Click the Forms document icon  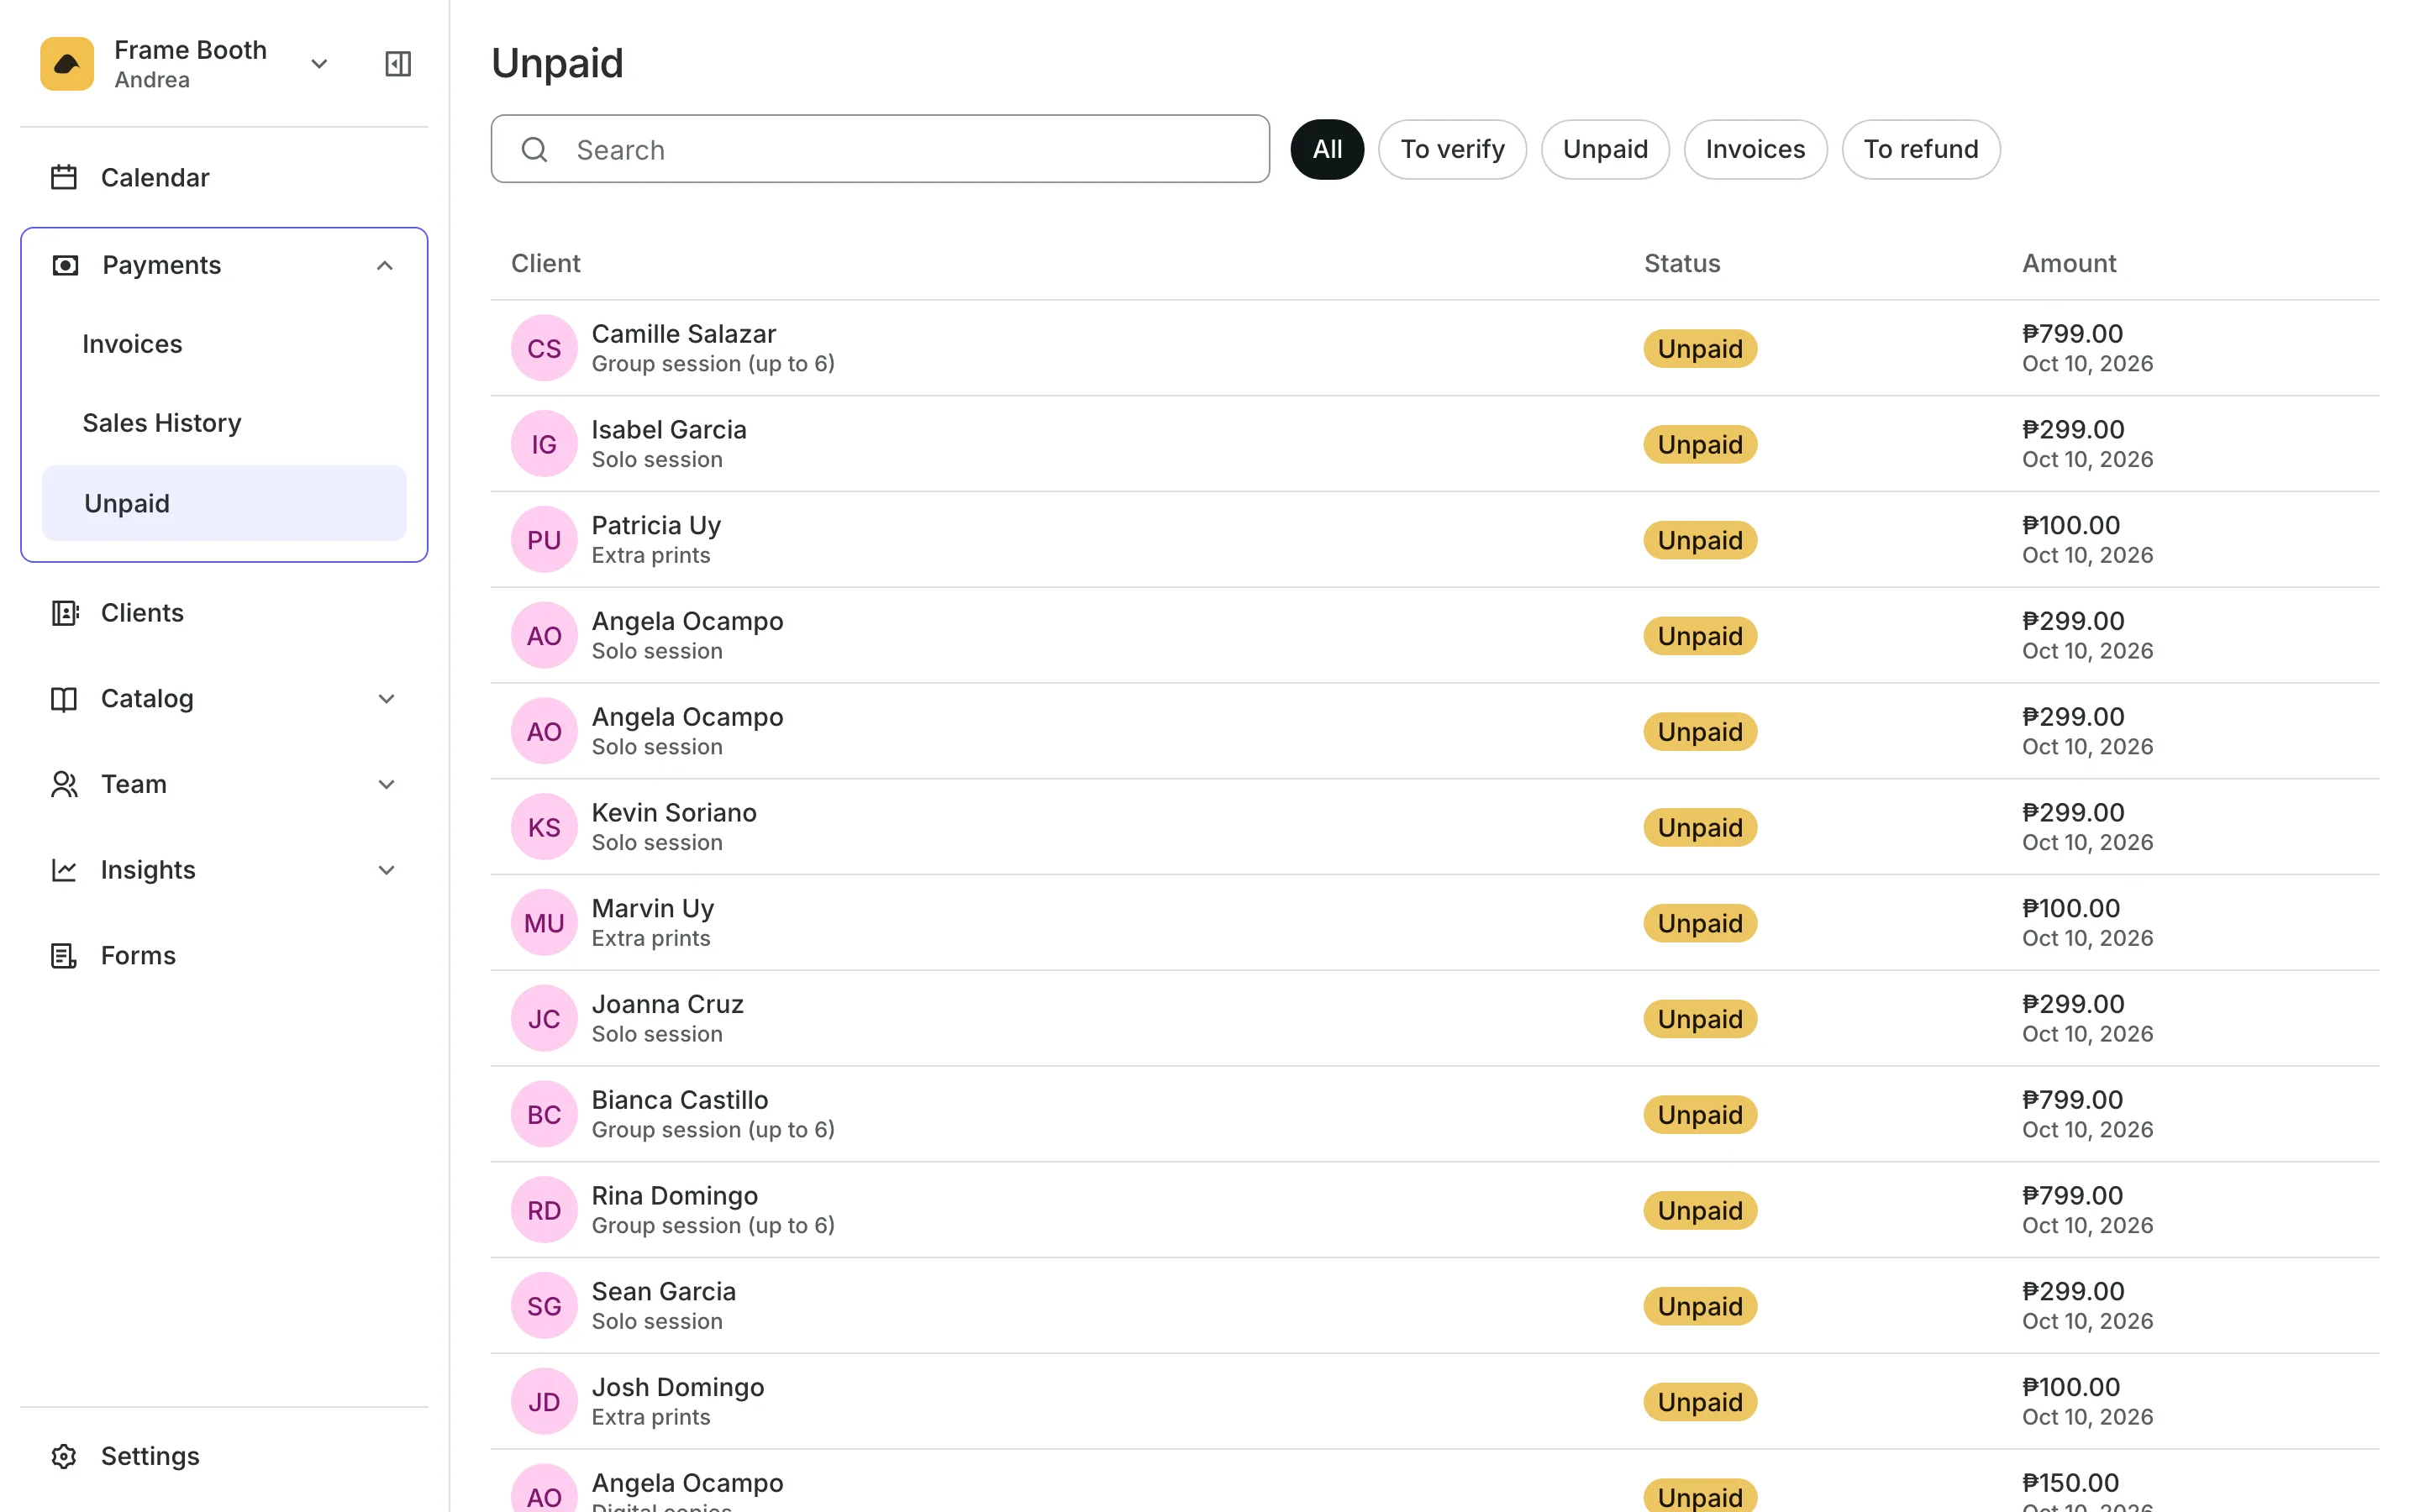point(64,956)
